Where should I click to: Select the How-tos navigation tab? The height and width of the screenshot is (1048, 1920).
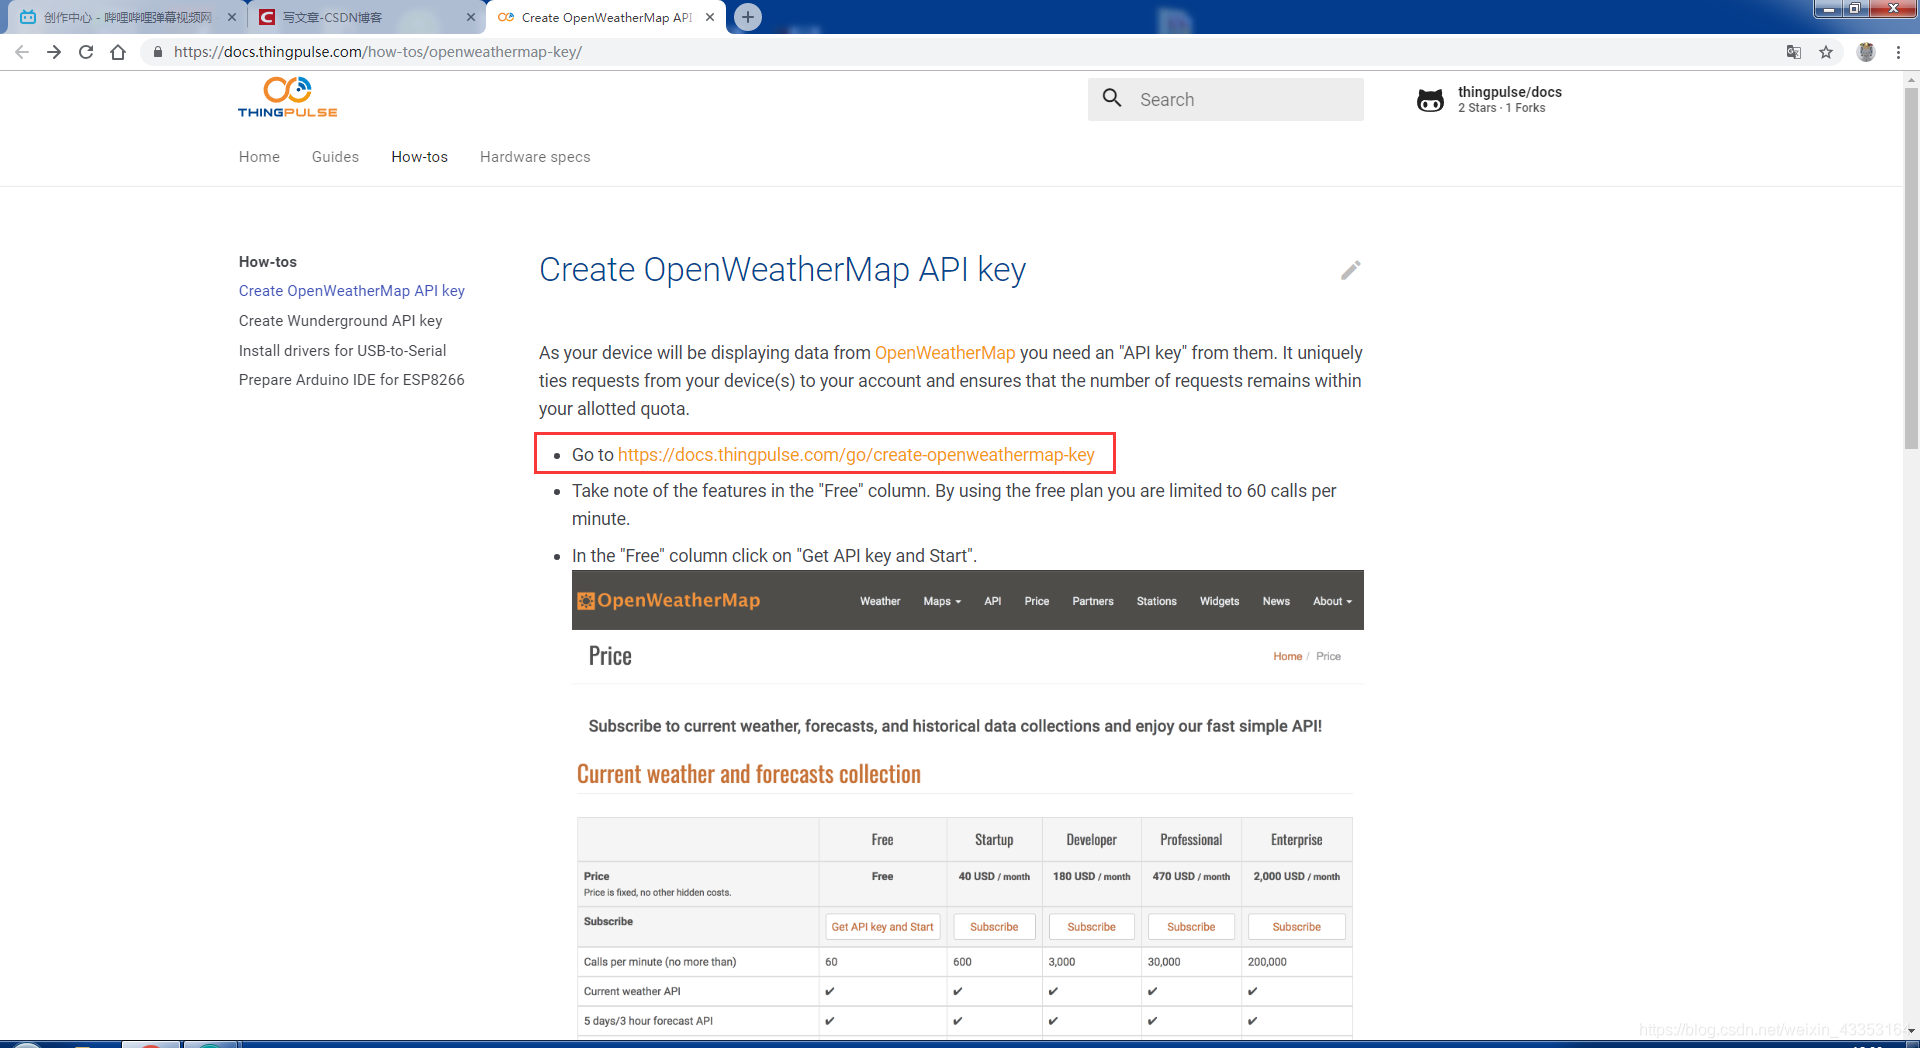click(x=420, y=157)
